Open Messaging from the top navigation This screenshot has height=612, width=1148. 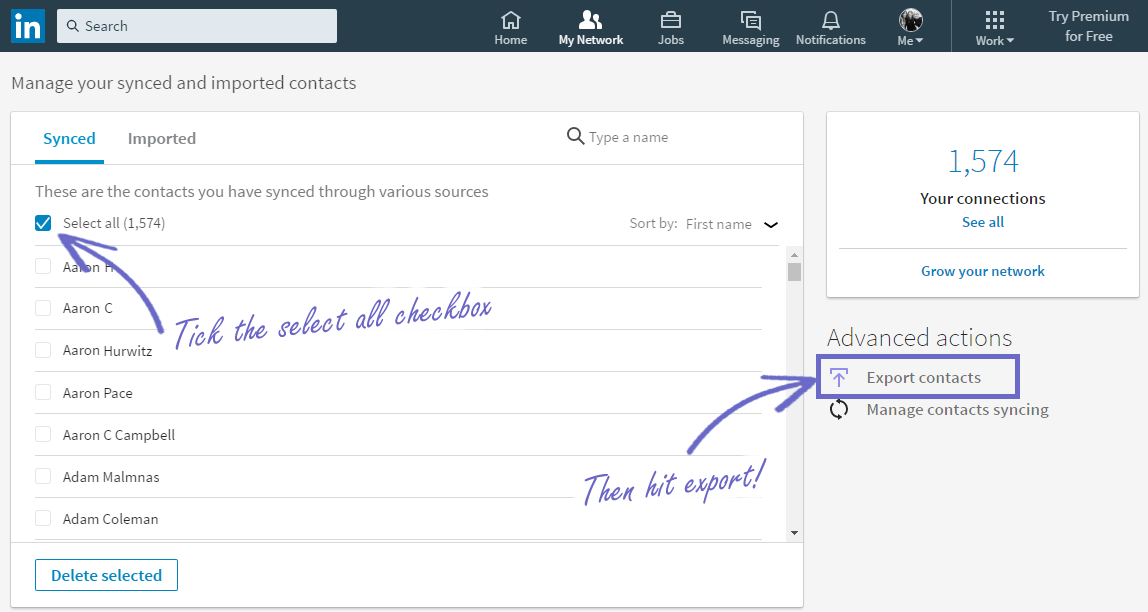[x=750, y=25]
